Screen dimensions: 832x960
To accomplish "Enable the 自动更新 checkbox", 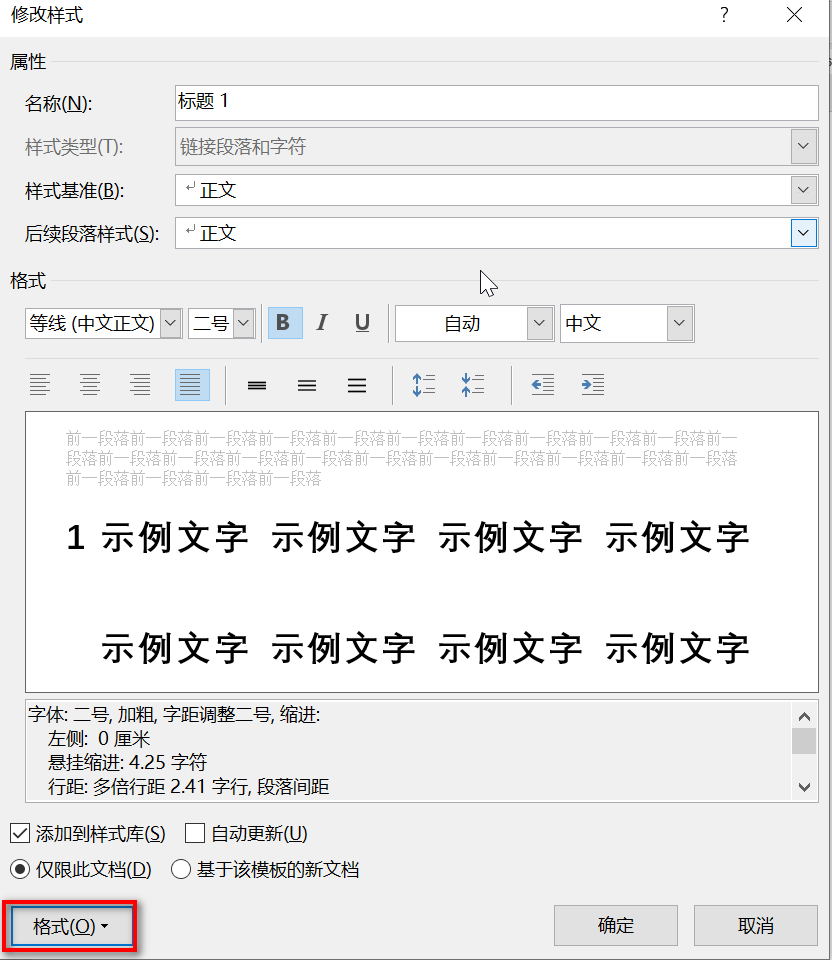I will 195,833.
